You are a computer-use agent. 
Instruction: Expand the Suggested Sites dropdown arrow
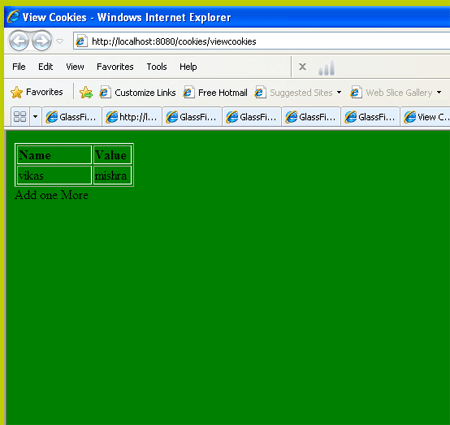[339, 92]
